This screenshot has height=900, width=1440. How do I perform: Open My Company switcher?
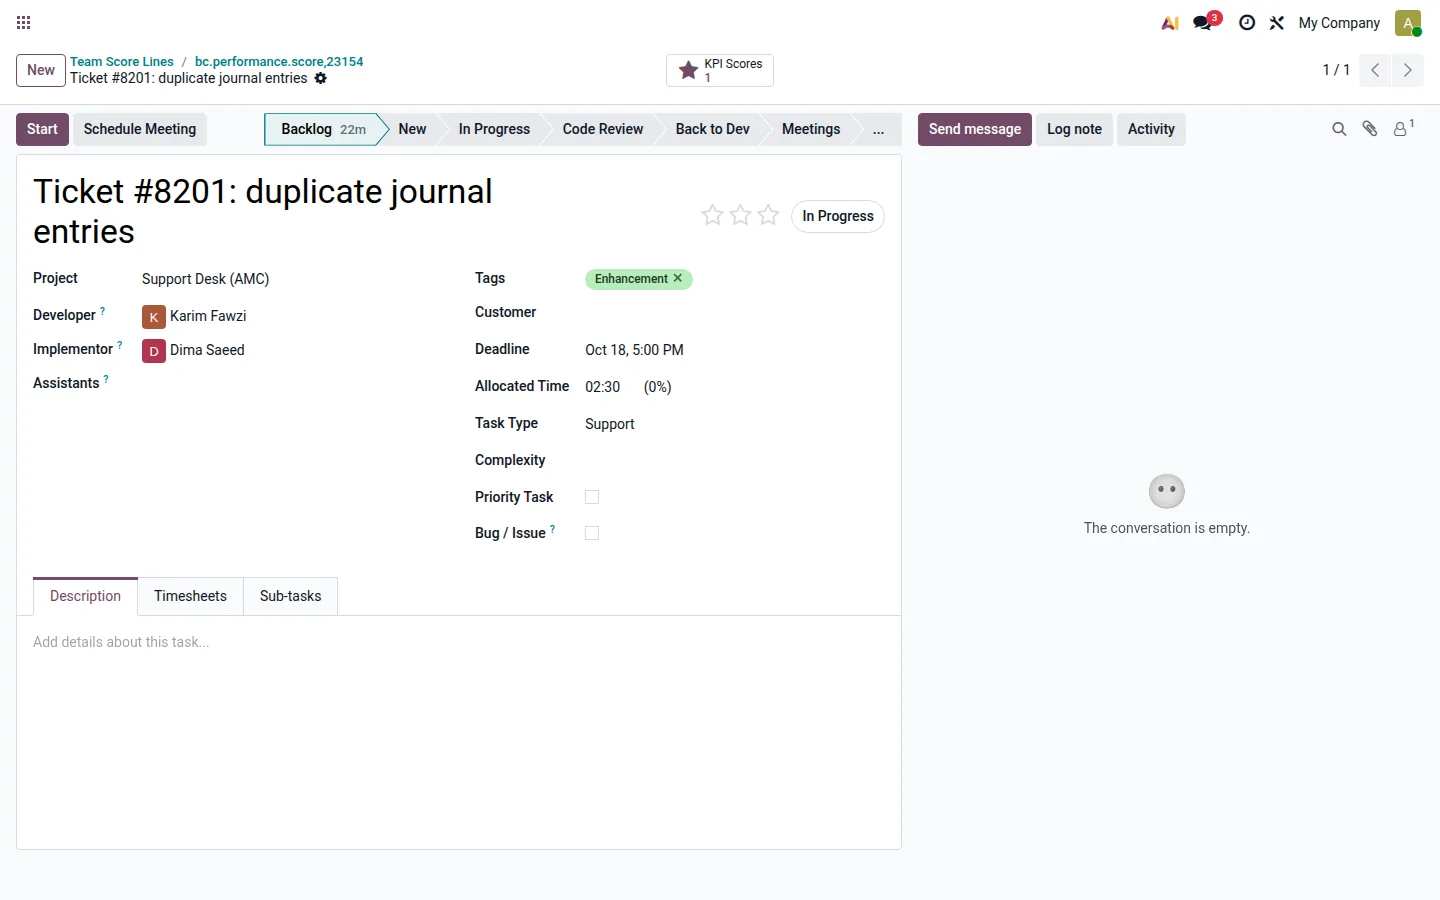click(1339, 23)
